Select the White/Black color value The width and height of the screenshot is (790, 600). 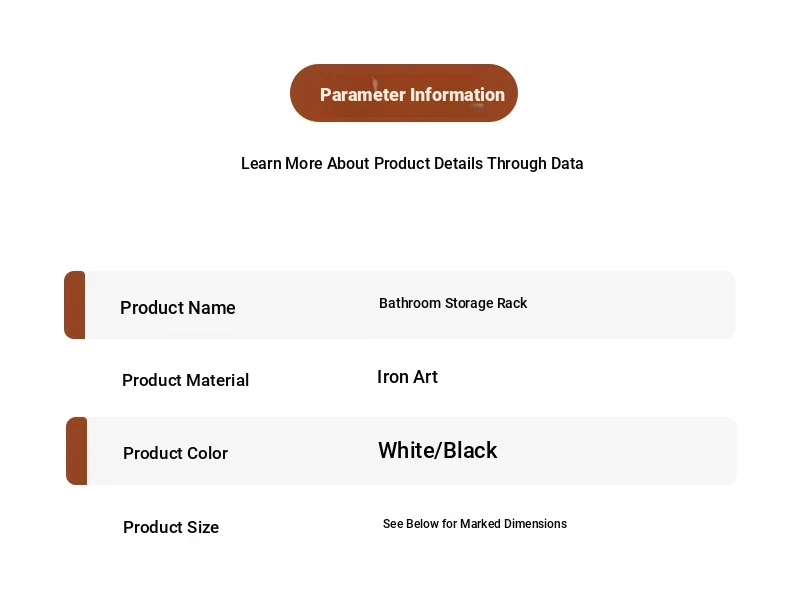[x=437, y=450]
